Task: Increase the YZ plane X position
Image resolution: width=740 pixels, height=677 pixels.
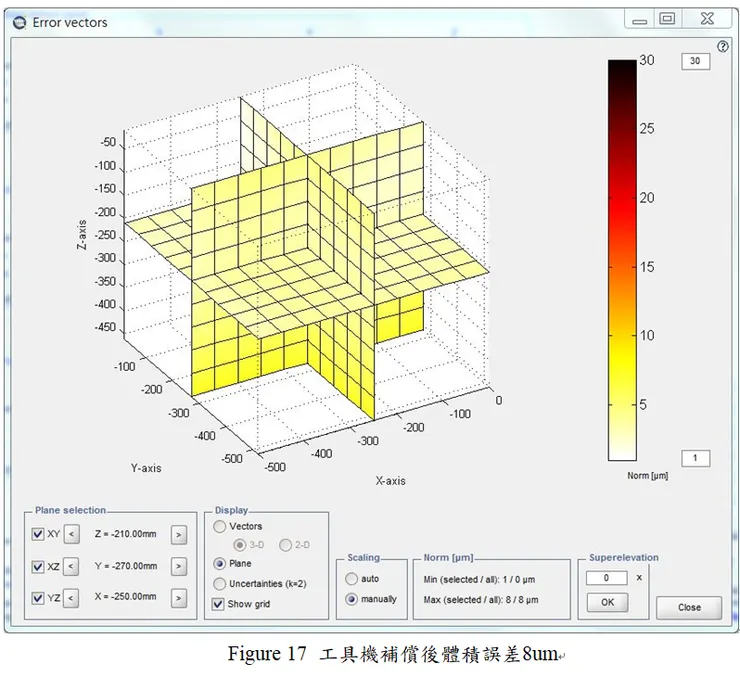Action: pyautogui.click(x=178, y=598)
